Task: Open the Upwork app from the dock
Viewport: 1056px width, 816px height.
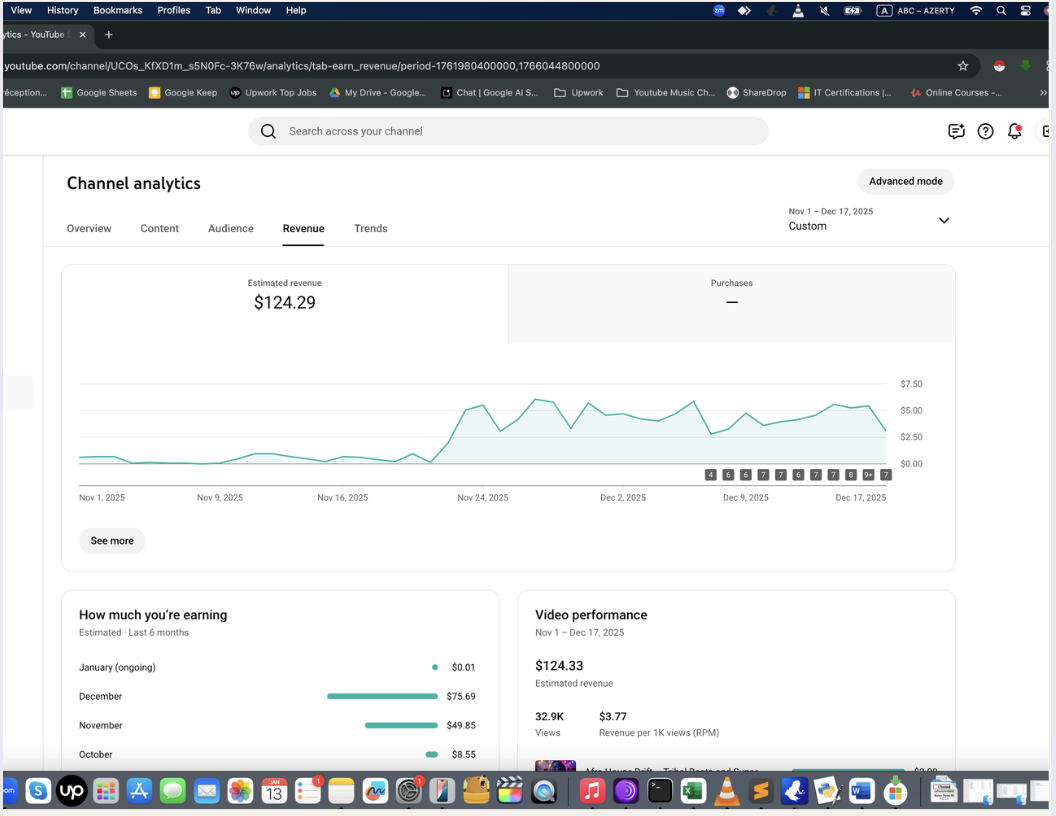Action: [x=71, y=791]
